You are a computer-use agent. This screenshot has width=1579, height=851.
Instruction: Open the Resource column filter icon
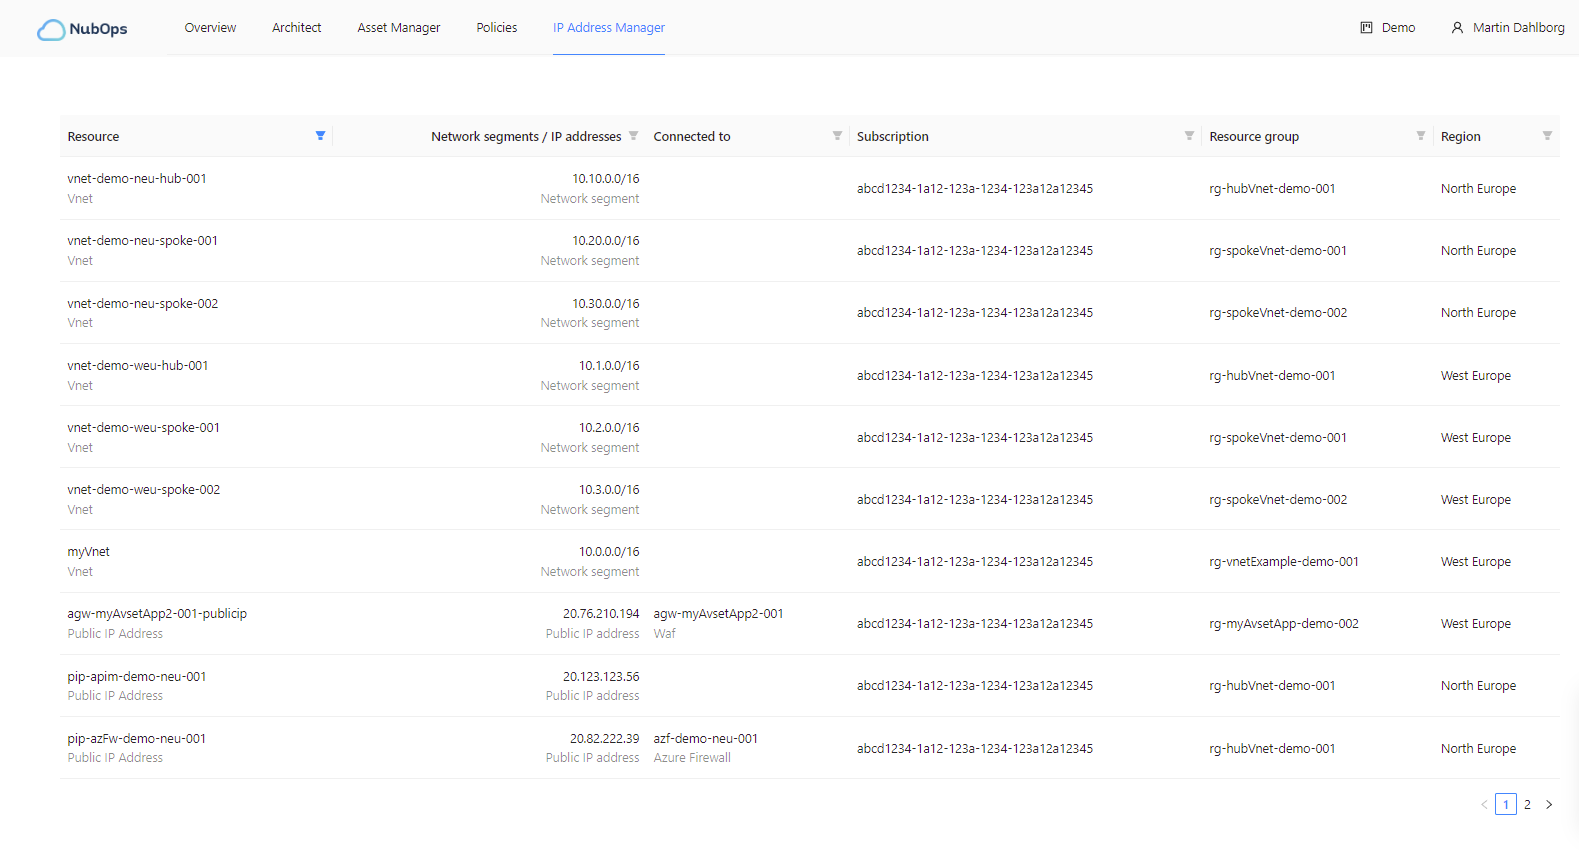(x=320, y=136)
